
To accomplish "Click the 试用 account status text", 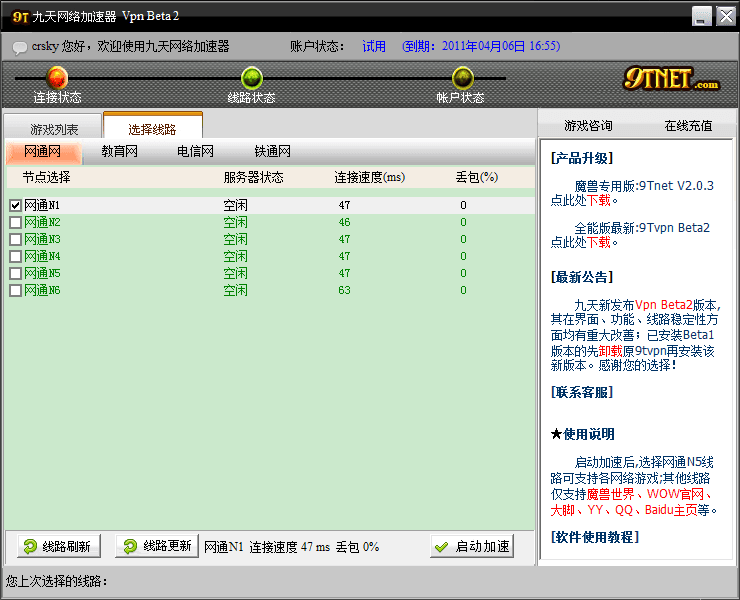I will (x=374, y=46).
